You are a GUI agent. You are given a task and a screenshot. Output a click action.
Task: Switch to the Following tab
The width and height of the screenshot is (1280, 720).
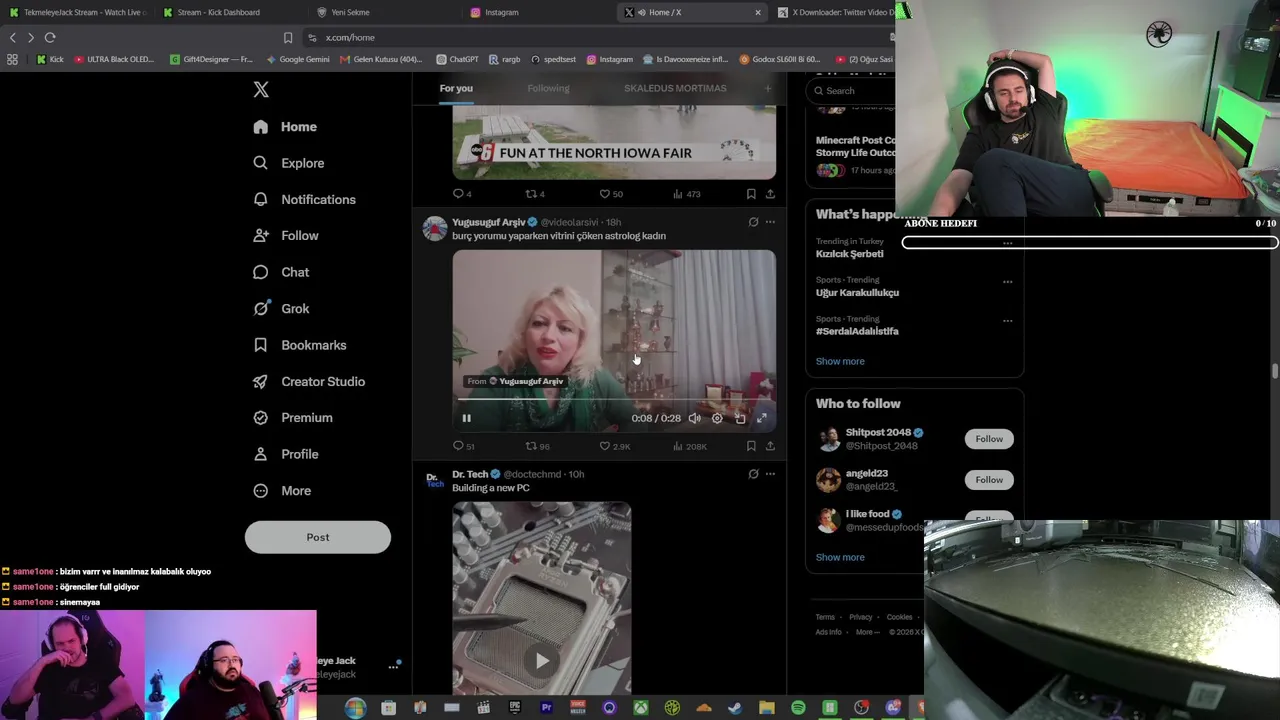click(x=548, y=88)
